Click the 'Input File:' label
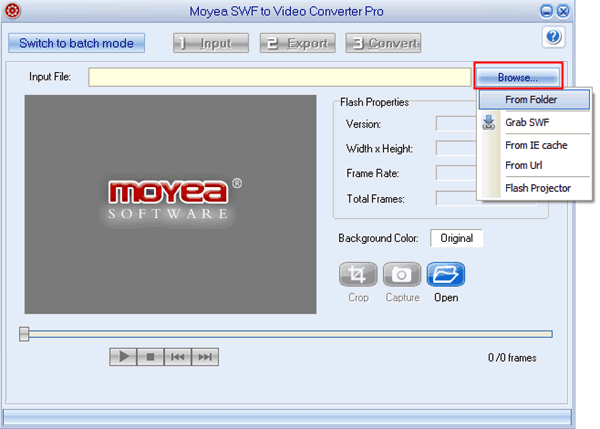The width and height of the screenshot is (600, 429). point(50,77)
